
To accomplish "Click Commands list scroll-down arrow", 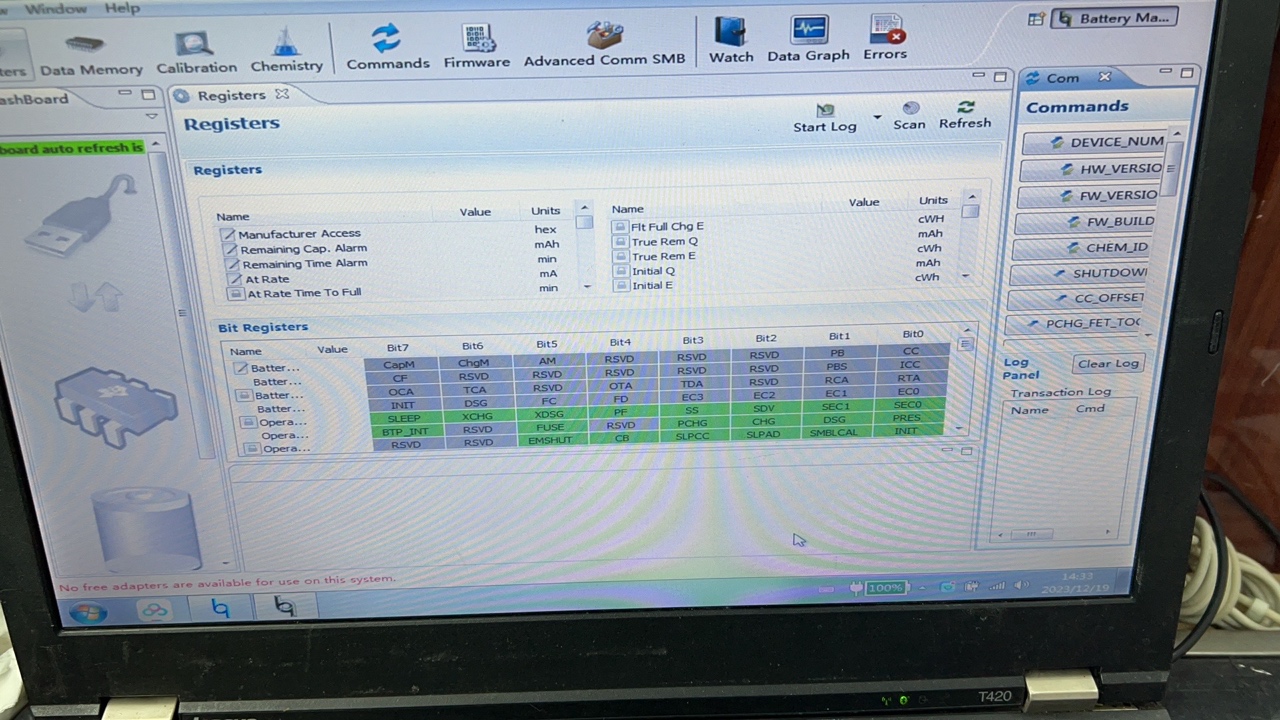I will click(1149, 335).
